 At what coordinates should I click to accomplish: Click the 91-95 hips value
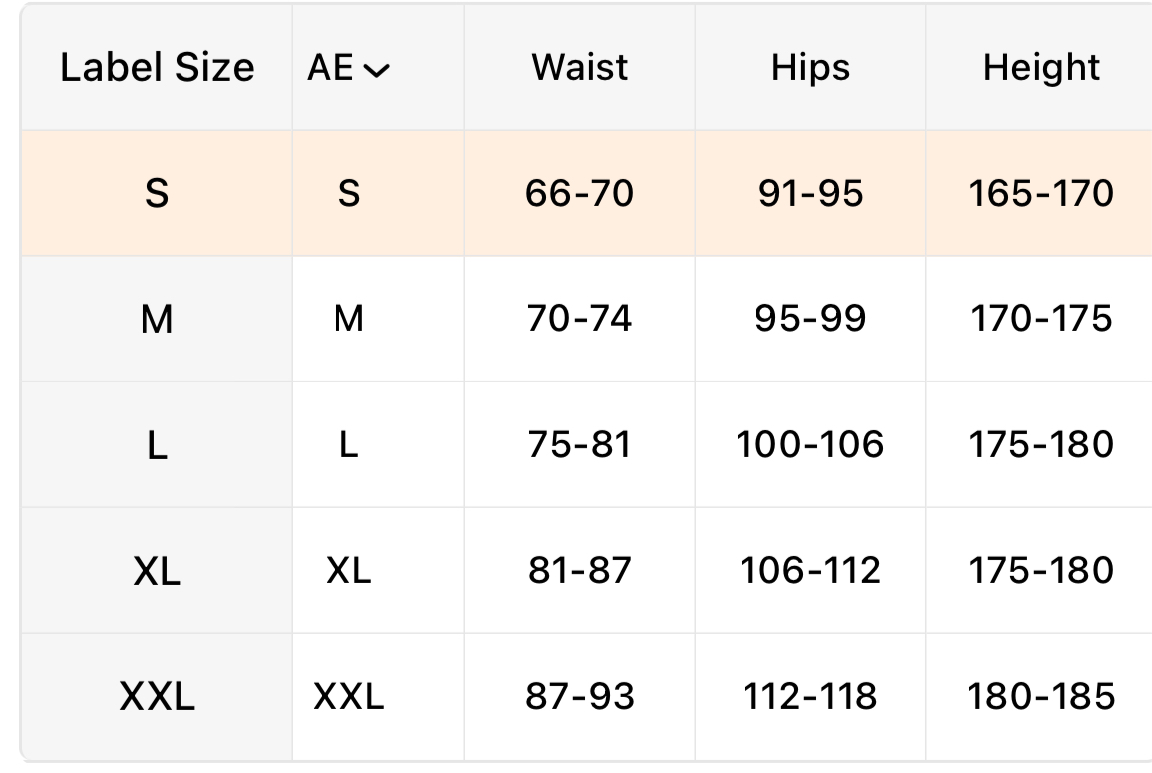point(810,193)
